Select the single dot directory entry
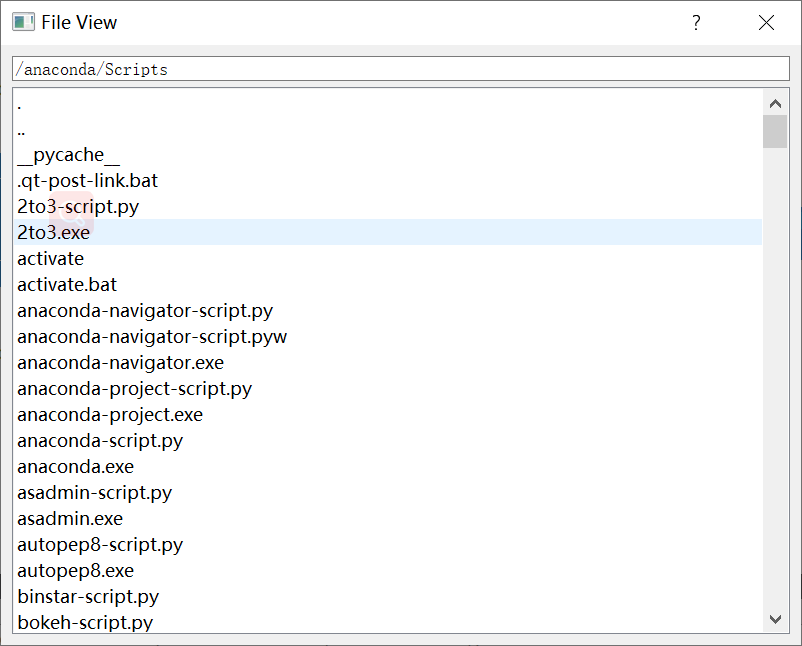The width and height of the screenshot is (802, 646). [x=388, y=102]
